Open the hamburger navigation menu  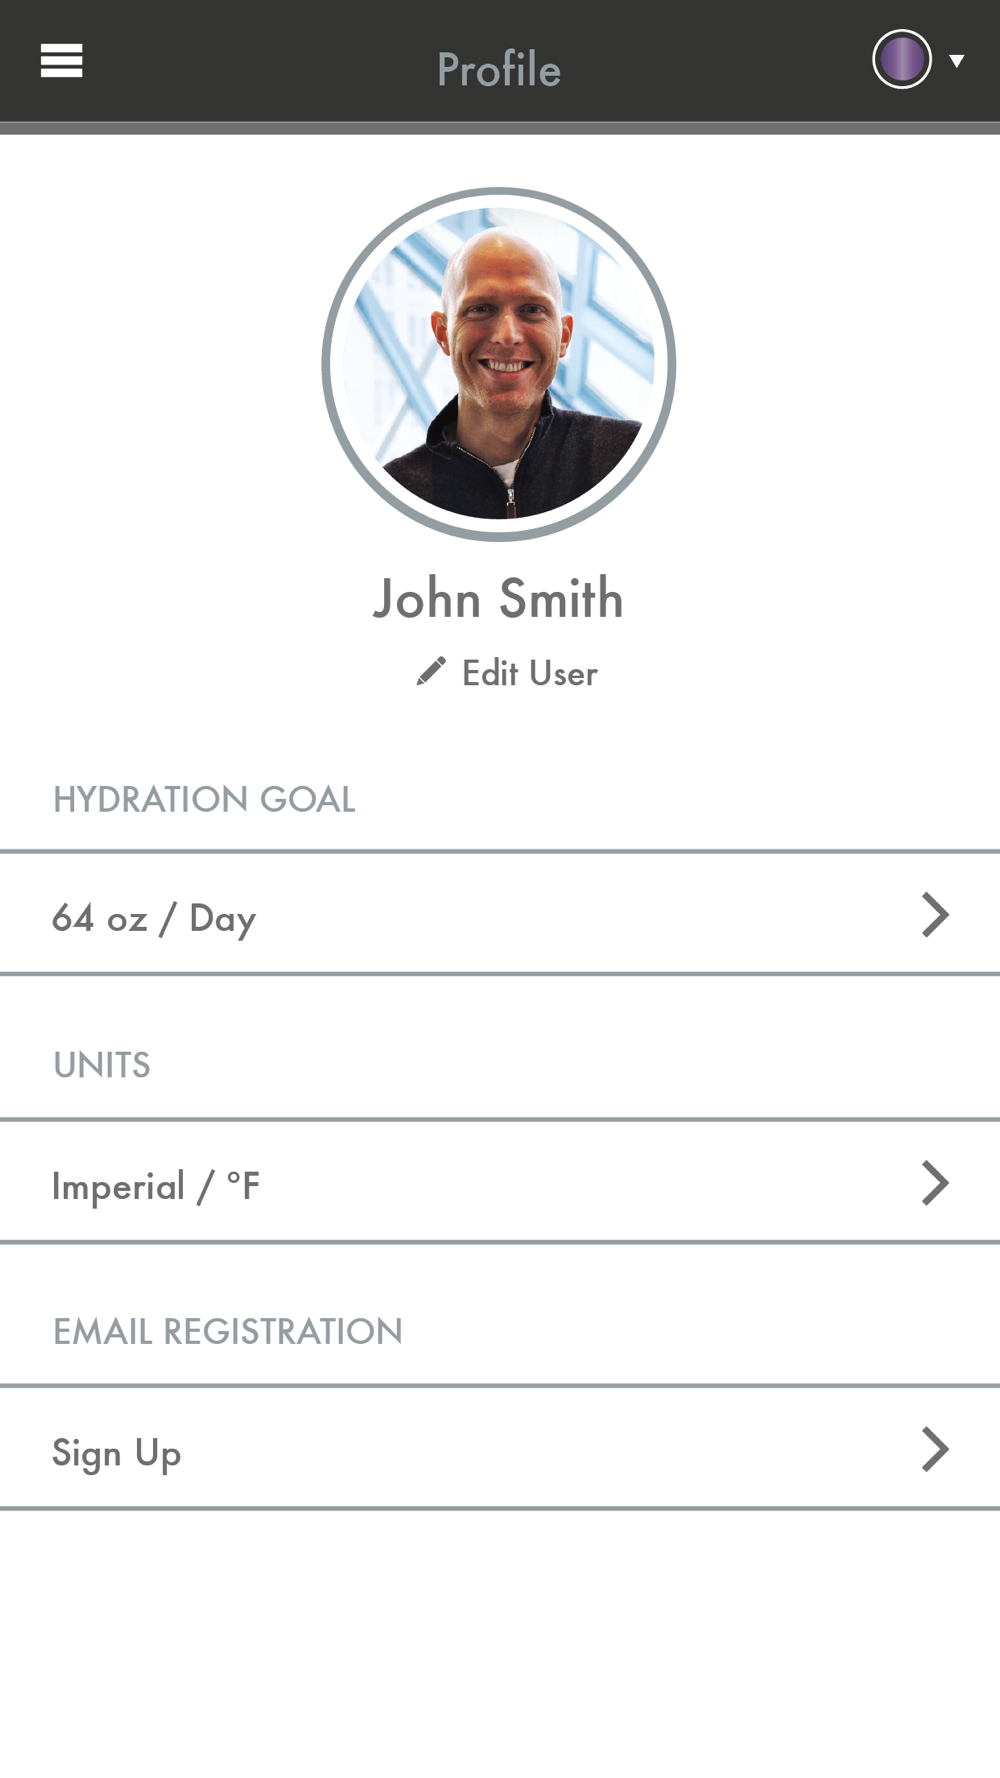pyautogui.click(x=61, y=61)
